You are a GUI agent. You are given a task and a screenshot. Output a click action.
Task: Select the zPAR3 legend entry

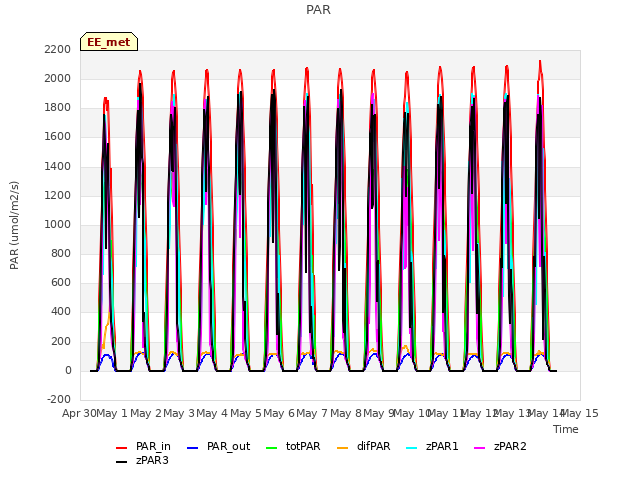click(142, 460)
